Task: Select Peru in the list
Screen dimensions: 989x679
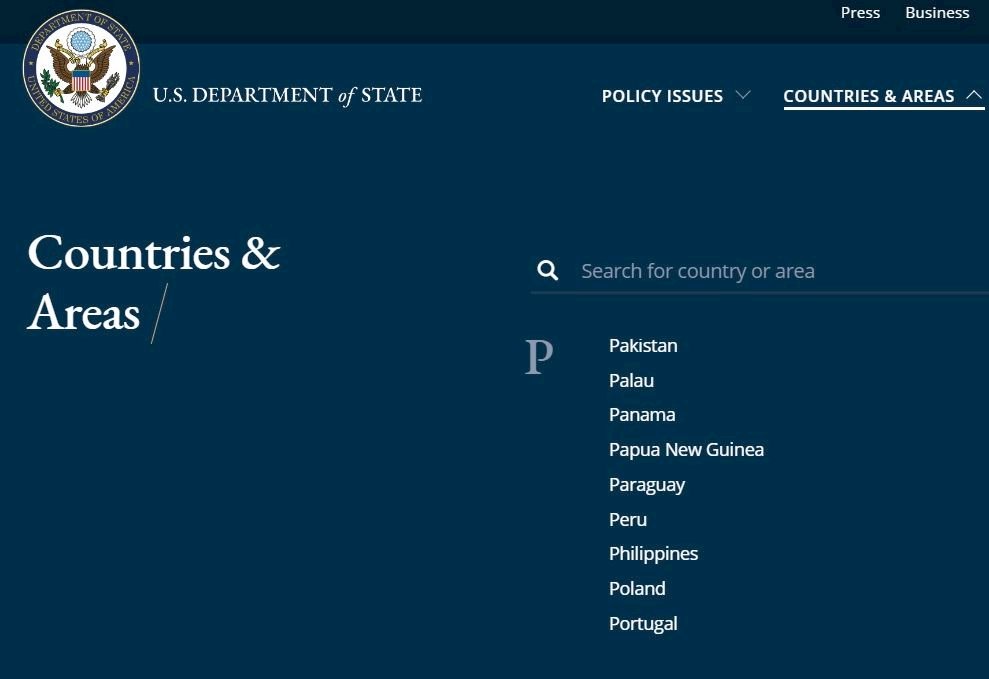Action: pos(628,519)
